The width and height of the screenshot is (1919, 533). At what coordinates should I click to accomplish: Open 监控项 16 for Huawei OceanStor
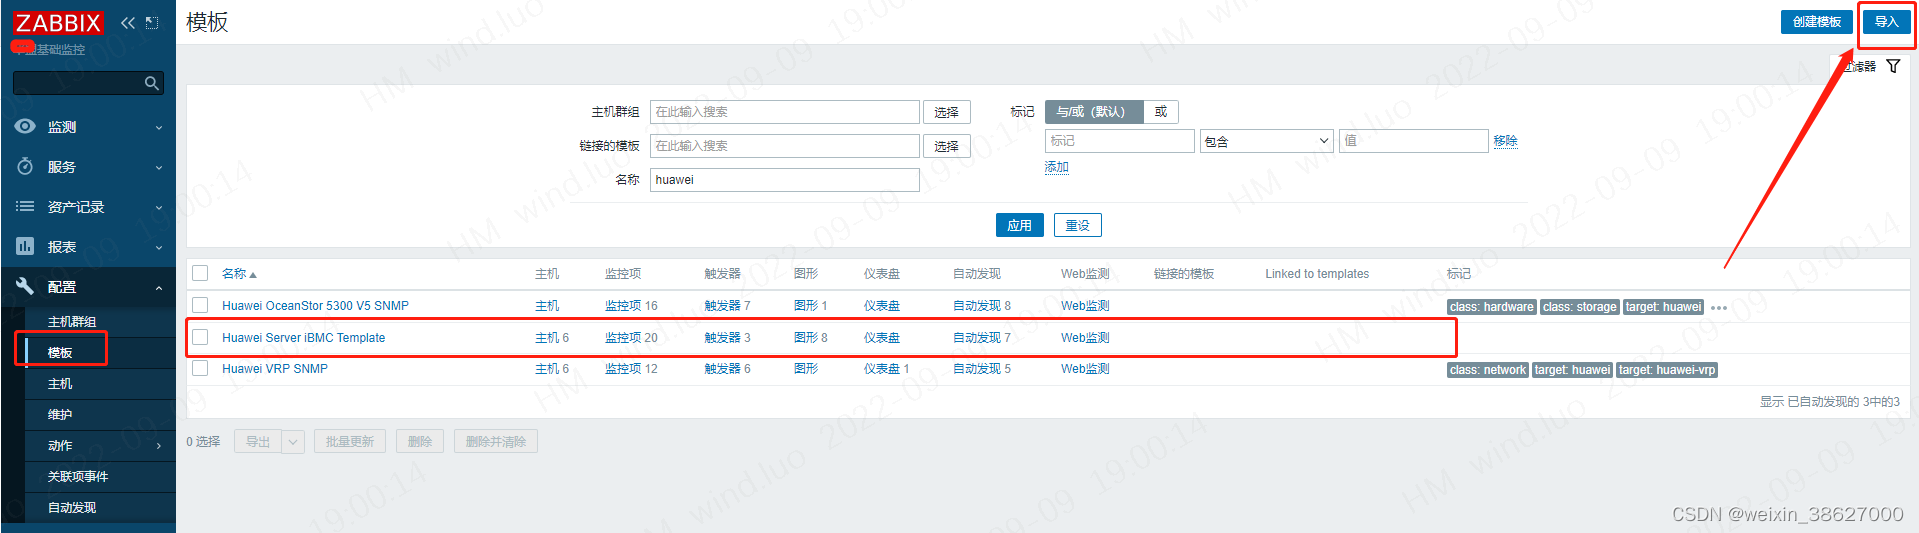[623, 306]
